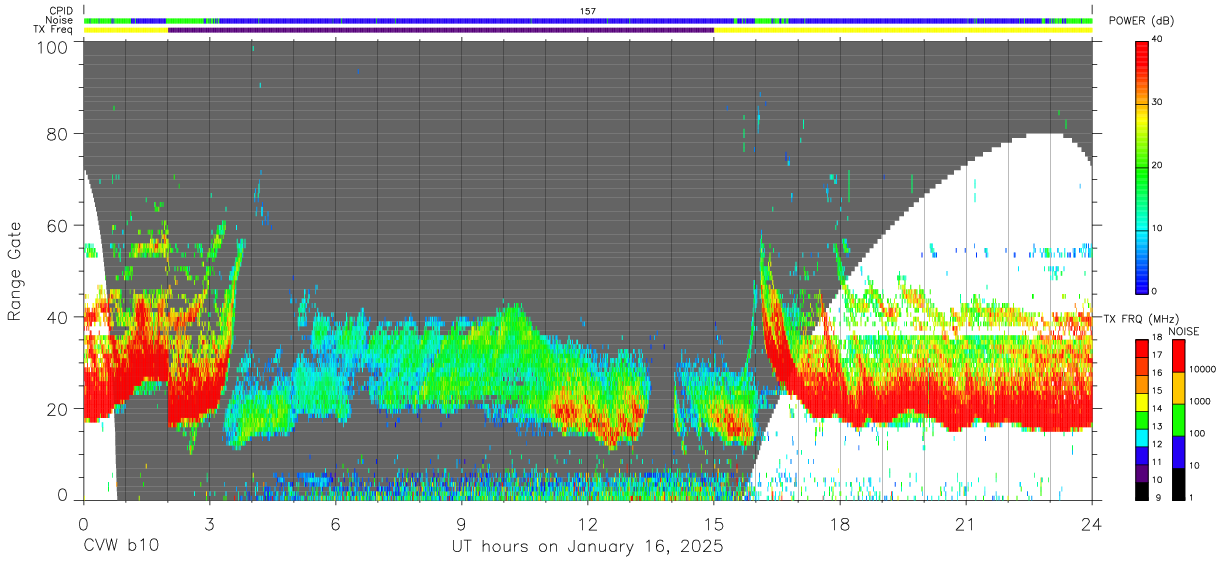Viewport: 1228px width, 567px height.
Task: Click the range gate tick 60
Action: [60, 225]
